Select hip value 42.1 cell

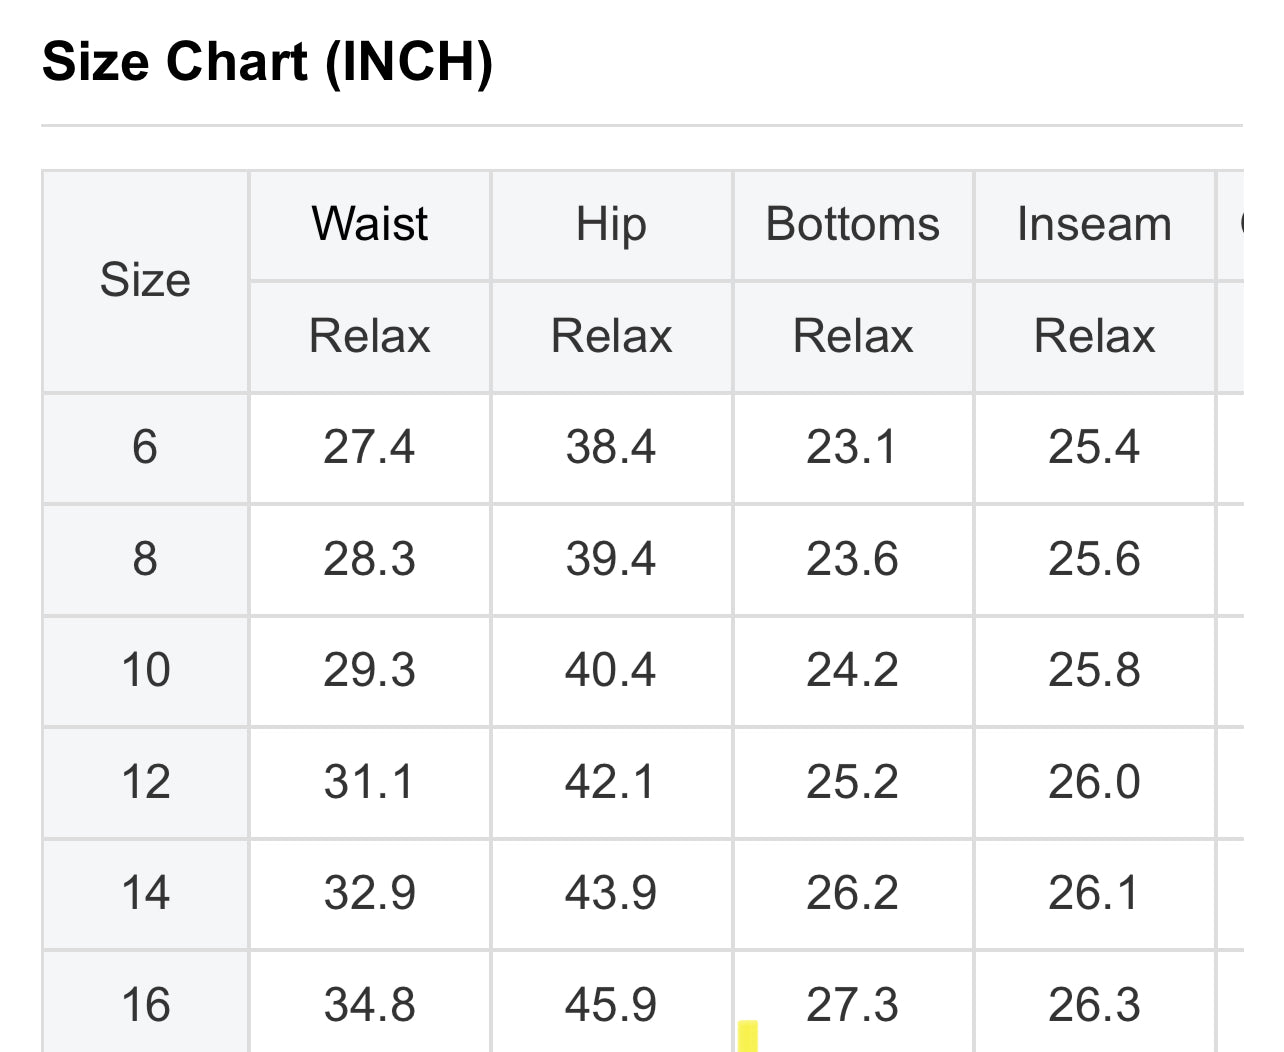[x=611, y=782]
